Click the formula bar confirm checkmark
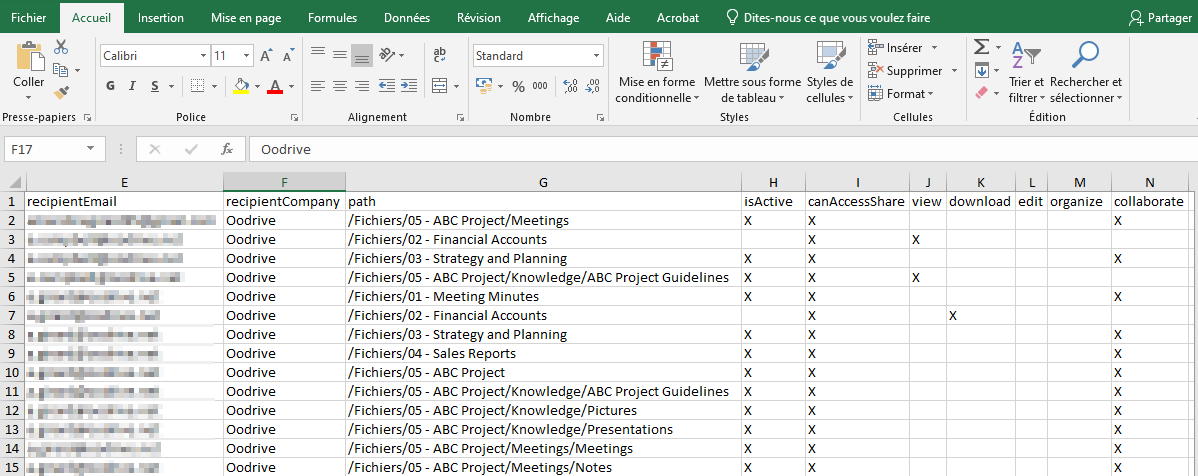The image size is (1198, 476). click(x=191, y=149)
